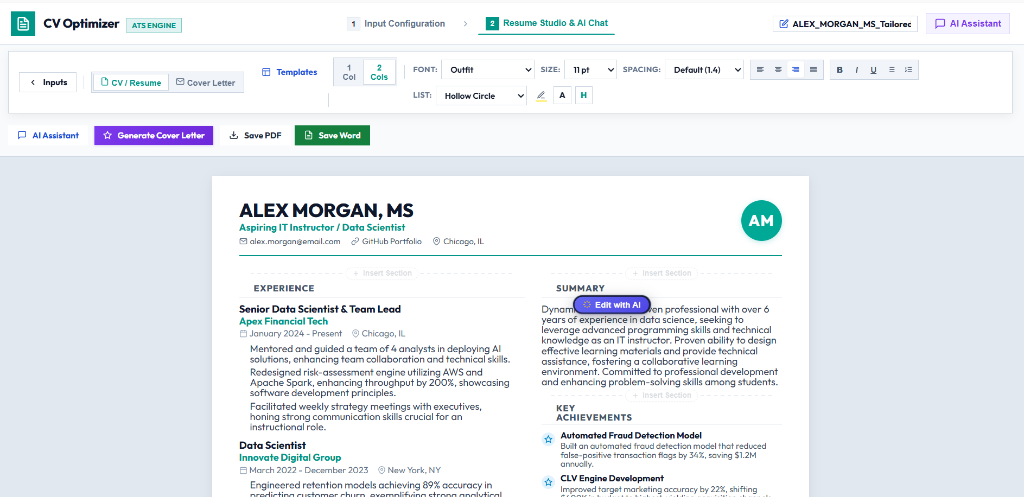Save resume as PDF
This screenshot has height=497, width=1024.
click(255, 135)
